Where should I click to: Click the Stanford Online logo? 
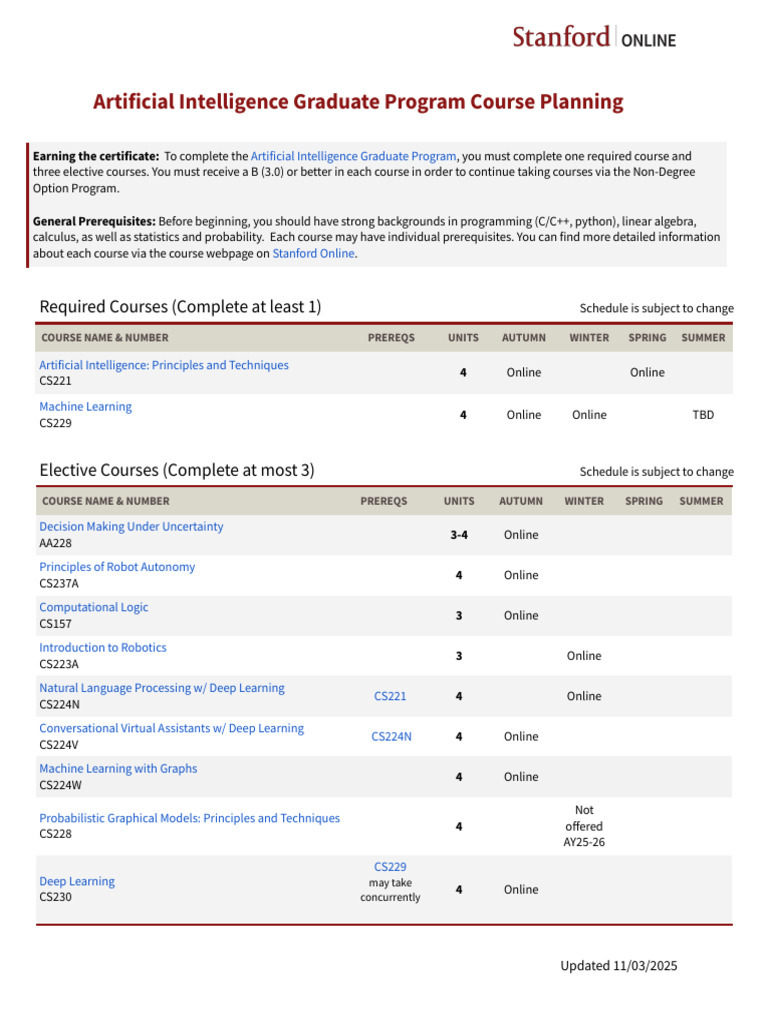[x=594, y=37]
